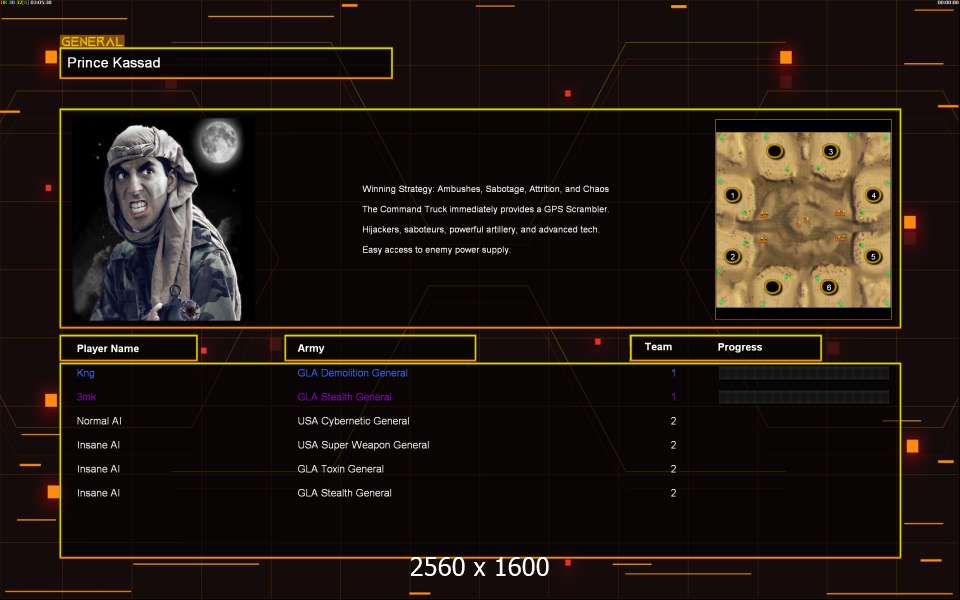Click start position 1 on the map

pyautogui.click(x=733, y=195)
